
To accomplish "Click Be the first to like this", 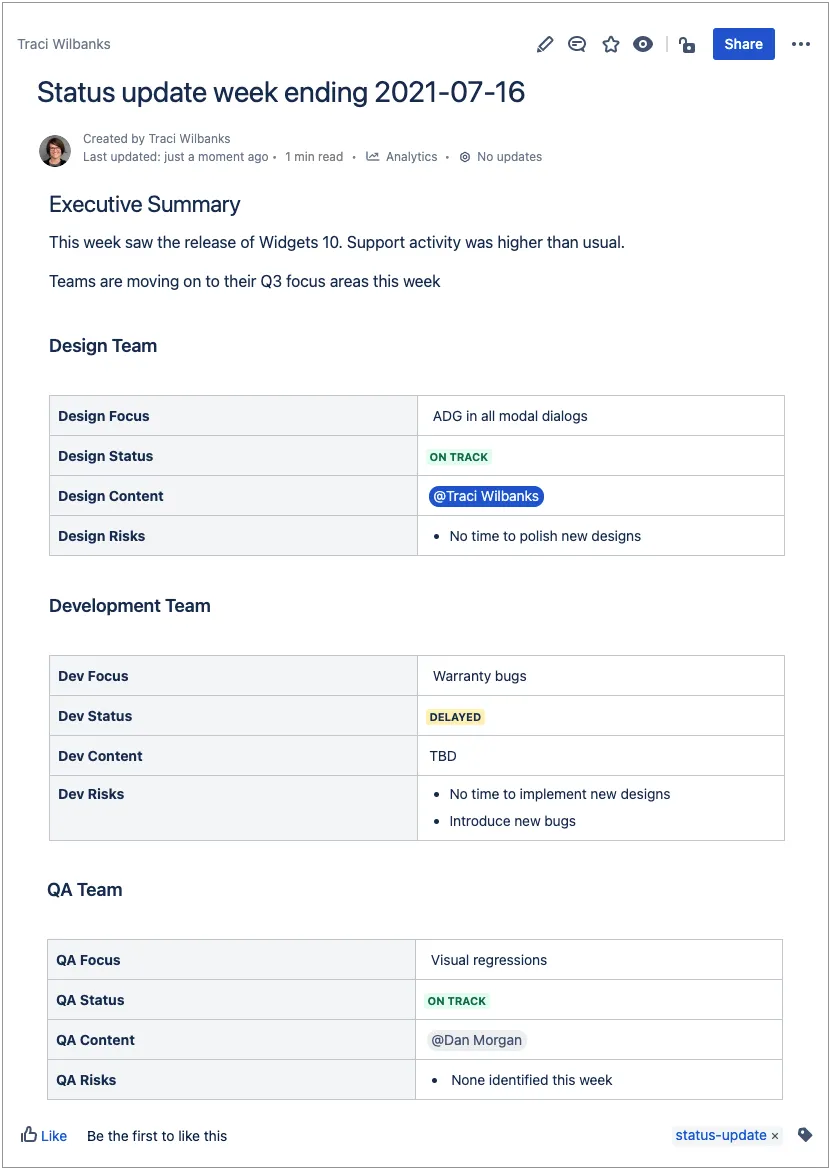I will [157, 1136].
